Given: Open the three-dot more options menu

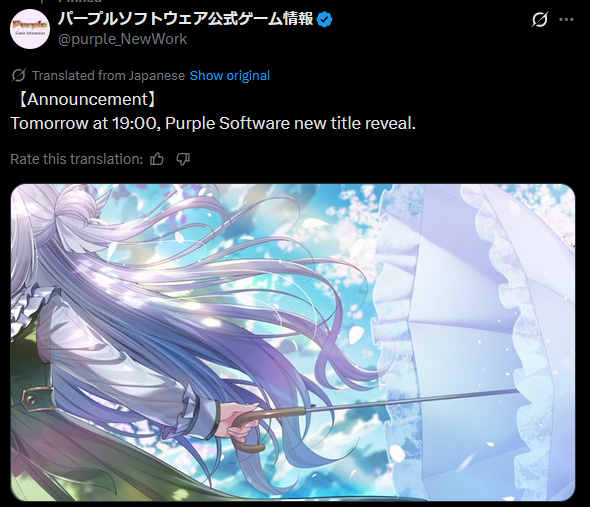Looking at the screenshot, I should pos(566,20).
